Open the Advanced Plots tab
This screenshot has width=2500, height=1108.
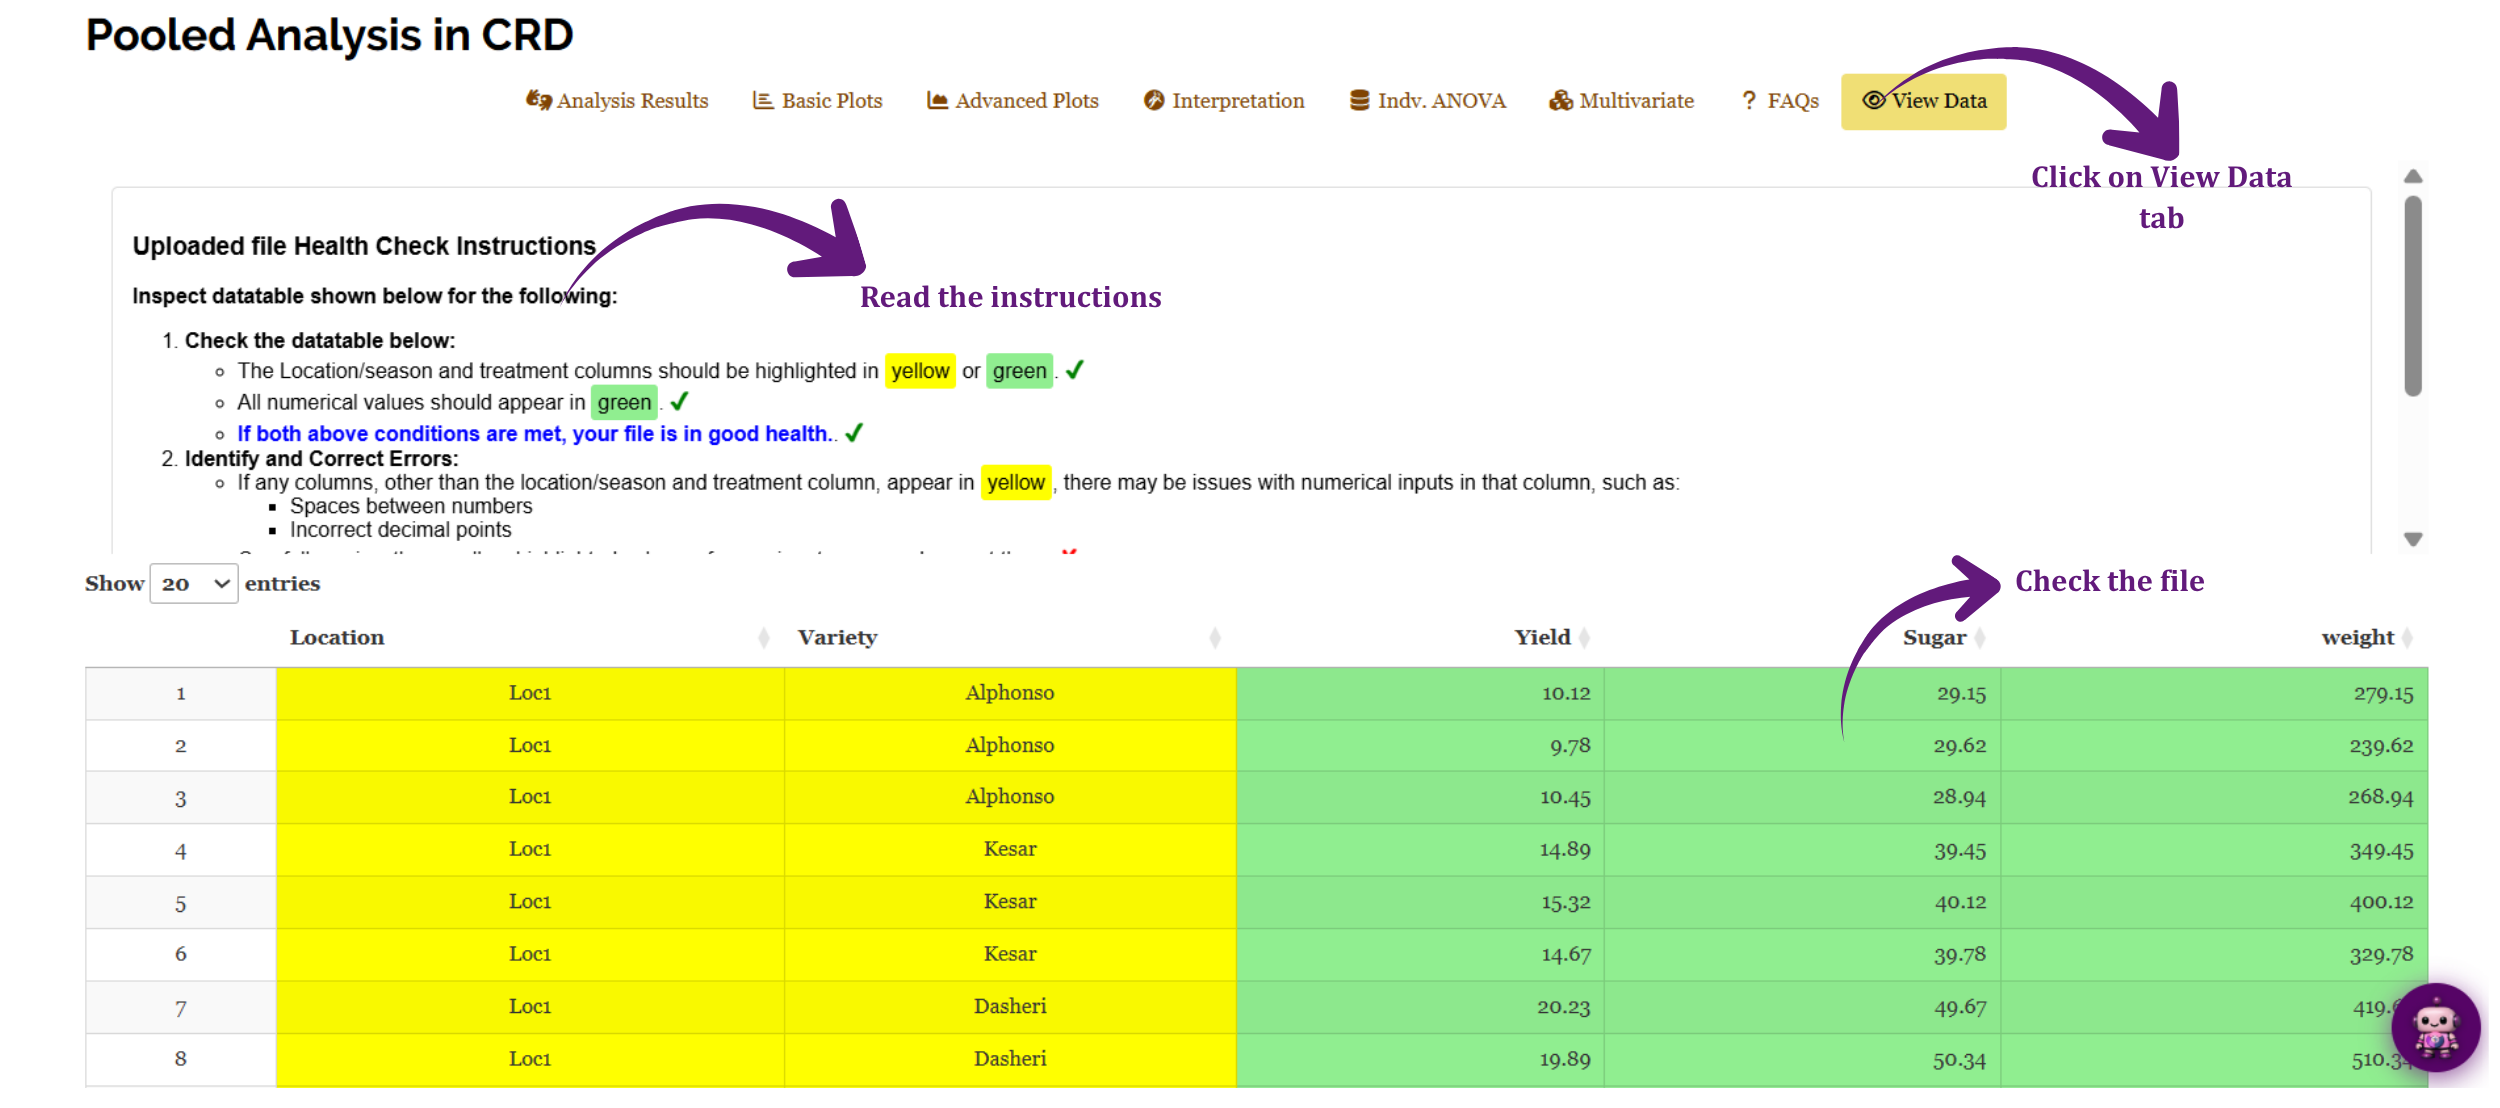[x=1012, y=101]
